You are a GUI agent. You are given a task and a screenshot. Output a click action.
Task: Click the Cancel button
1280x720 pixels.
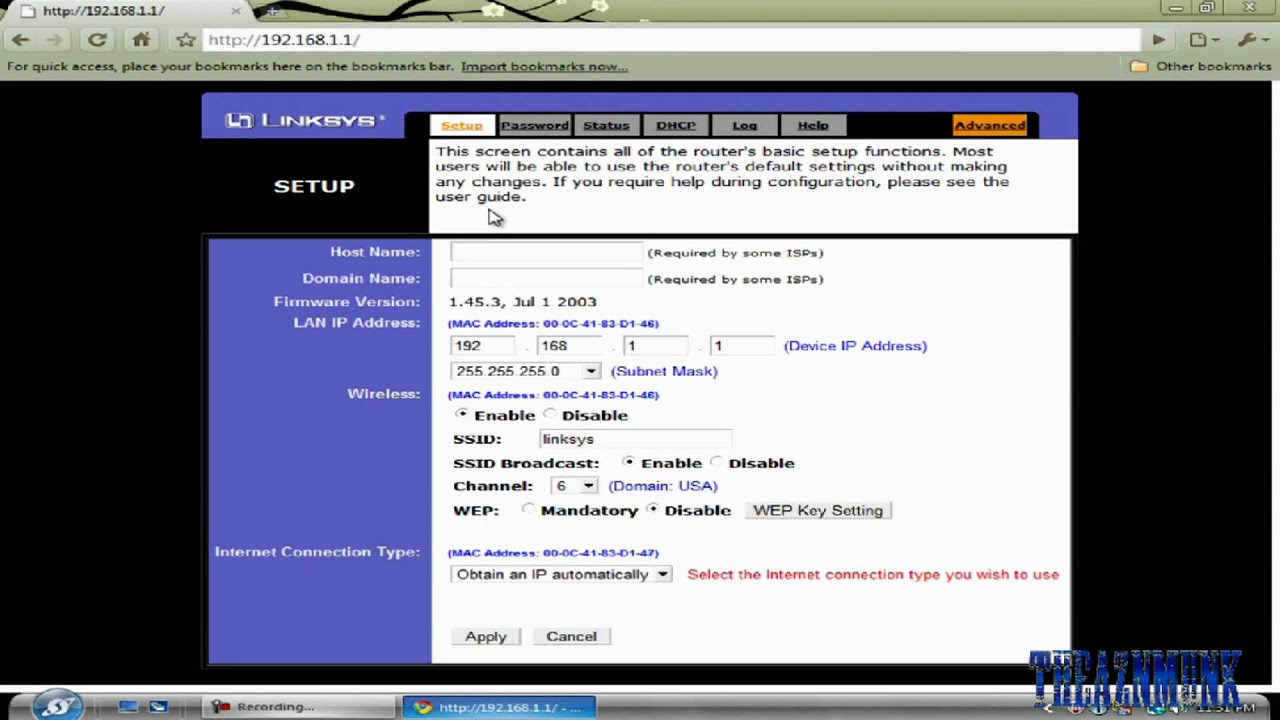571,636
